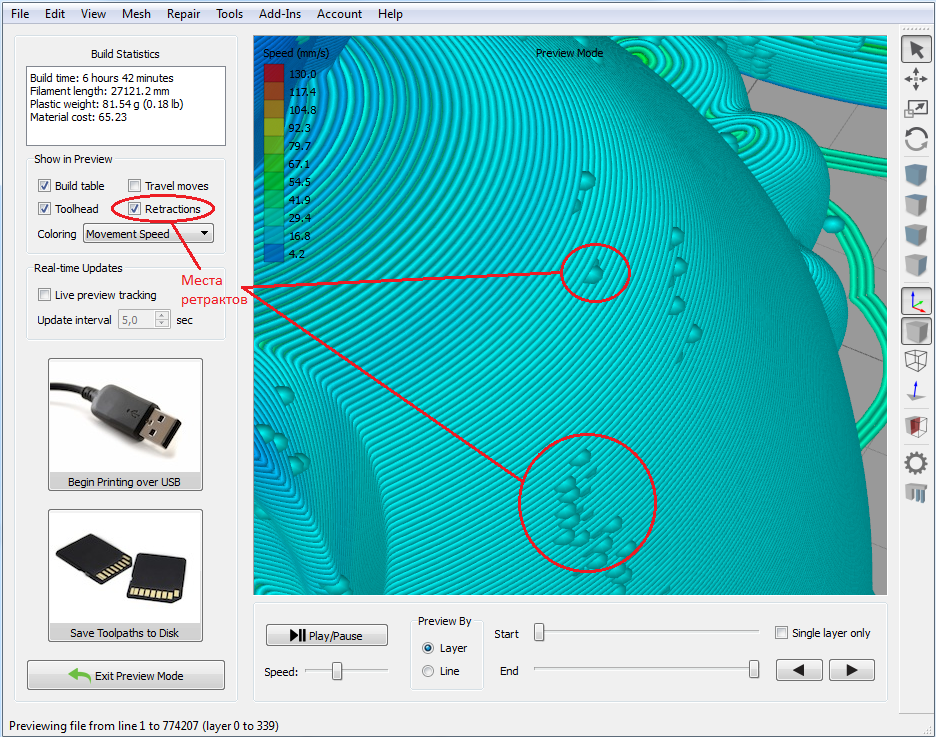Click the coordinate axes view icon
Viewport: 936px width, 737px height.
pyautogui.click(x=915, y=299)
